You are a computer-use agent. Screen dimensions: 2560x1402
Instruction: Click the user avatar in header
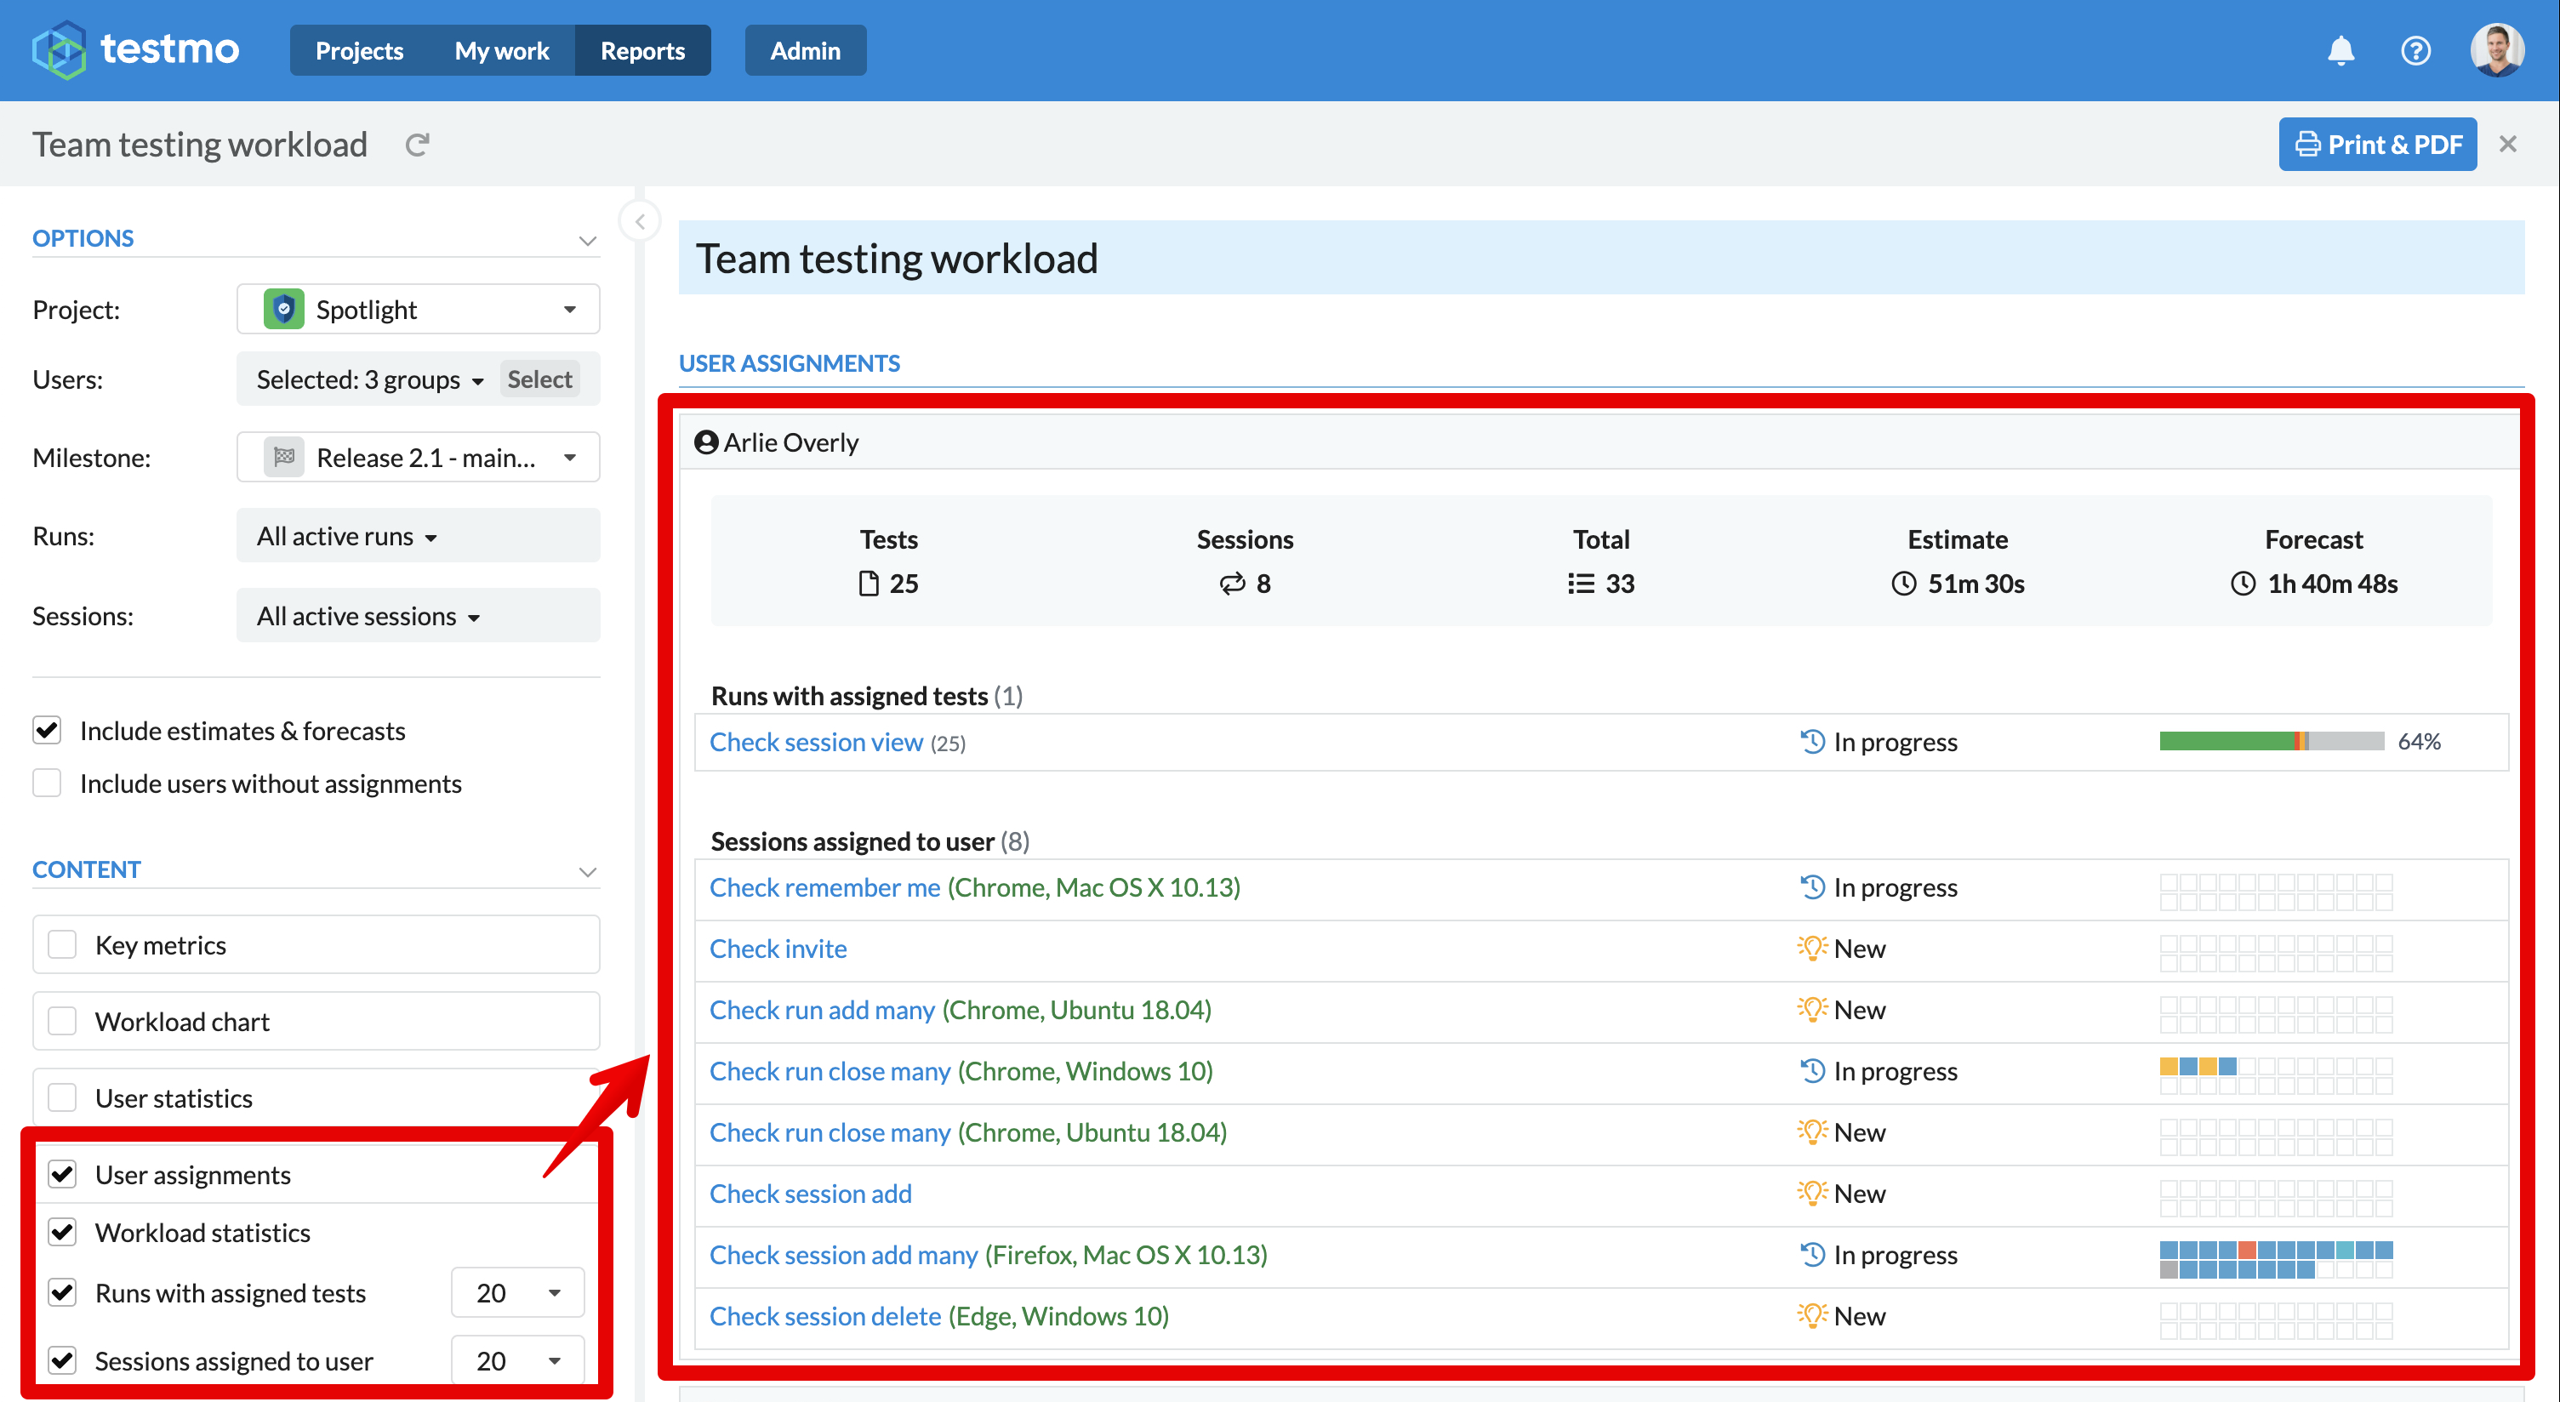pos(2496,50)
